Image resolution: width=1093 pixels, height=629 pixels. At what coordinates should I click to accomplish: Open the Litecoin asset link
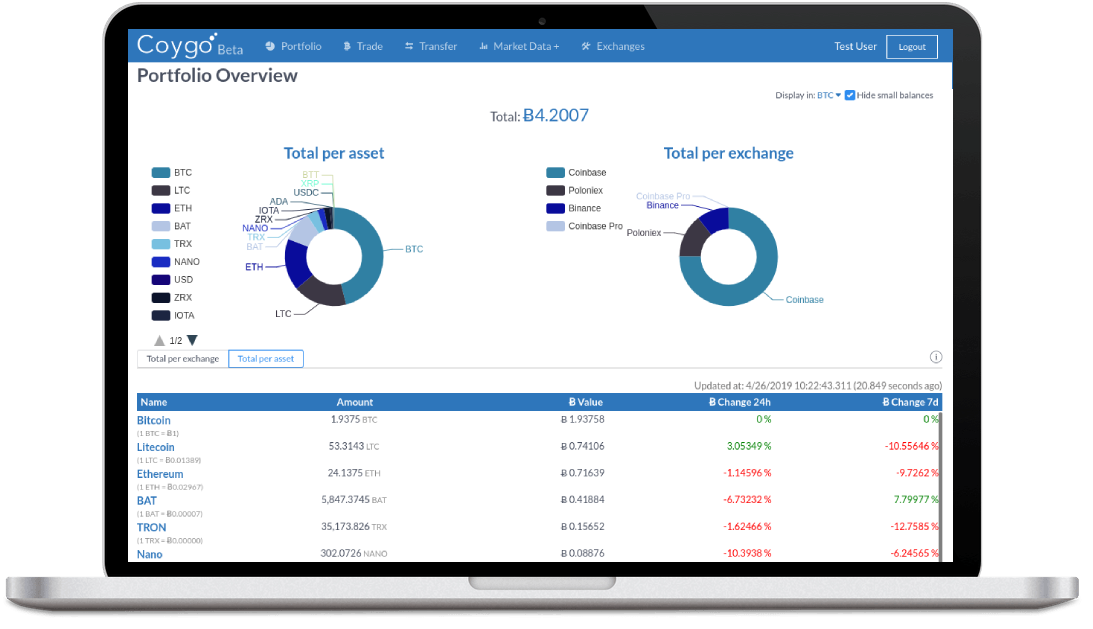pos(155,447)
